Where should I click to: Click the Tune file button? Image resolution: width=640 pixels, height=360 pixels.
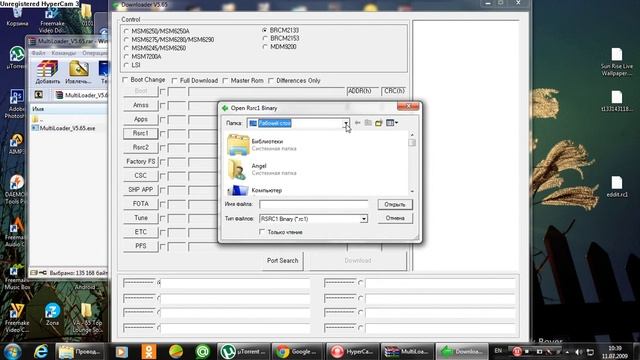pos(140,218)
